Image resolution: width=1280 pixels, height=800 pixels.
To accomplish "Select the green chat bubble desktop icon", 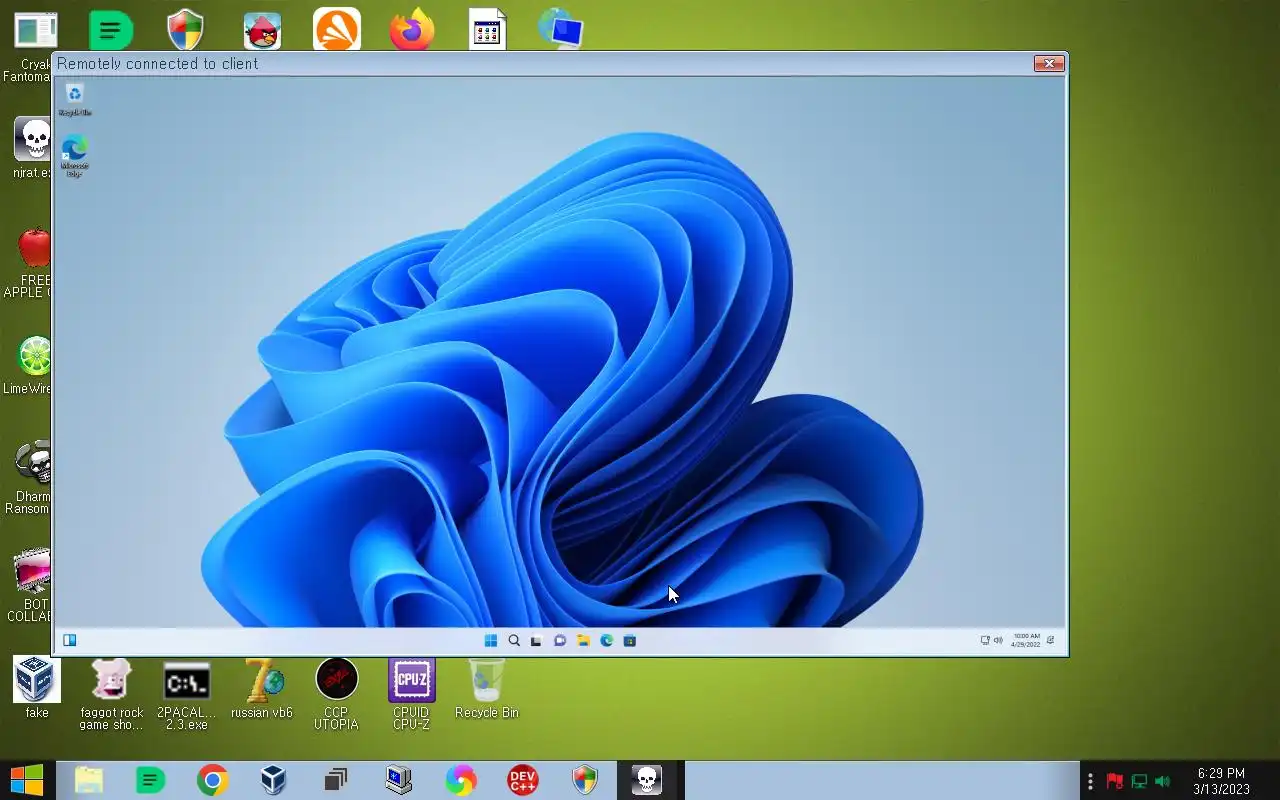I will 111,30.
